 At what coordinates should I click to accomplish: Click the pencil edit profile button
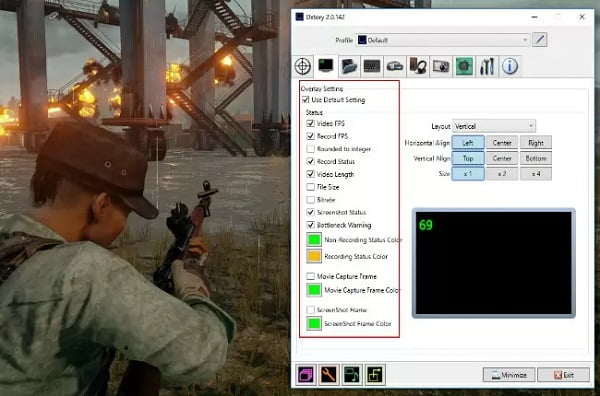click(540, 39)
